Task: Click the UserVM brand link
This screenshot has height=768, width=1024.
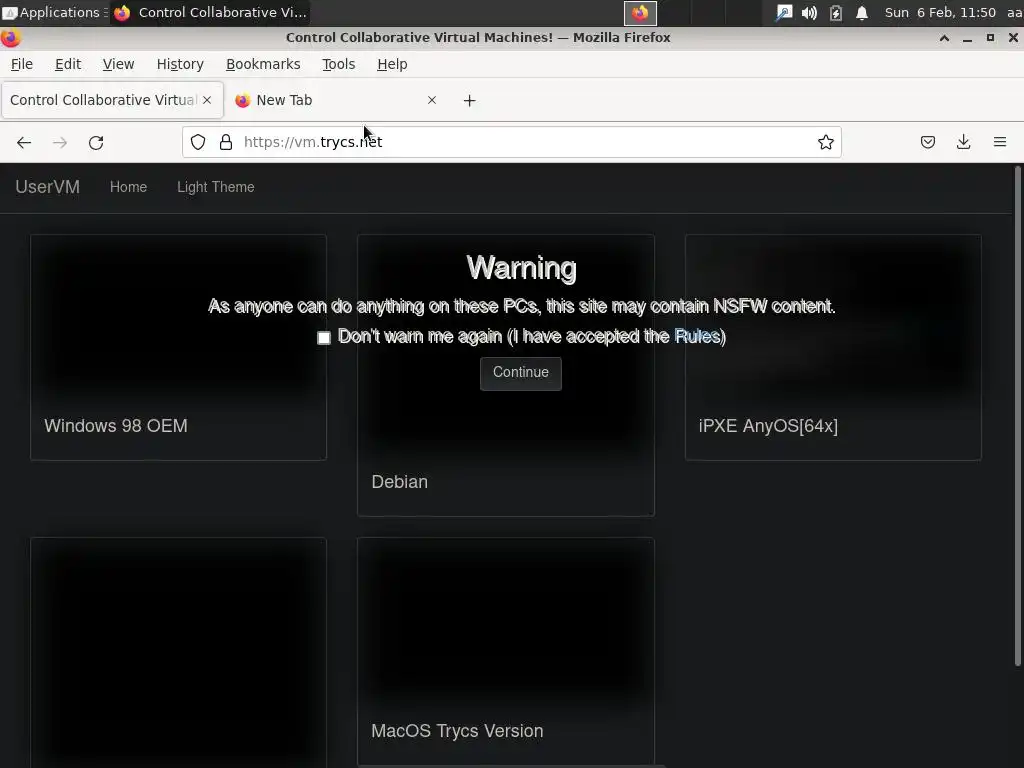Action: tap(48, 187)
